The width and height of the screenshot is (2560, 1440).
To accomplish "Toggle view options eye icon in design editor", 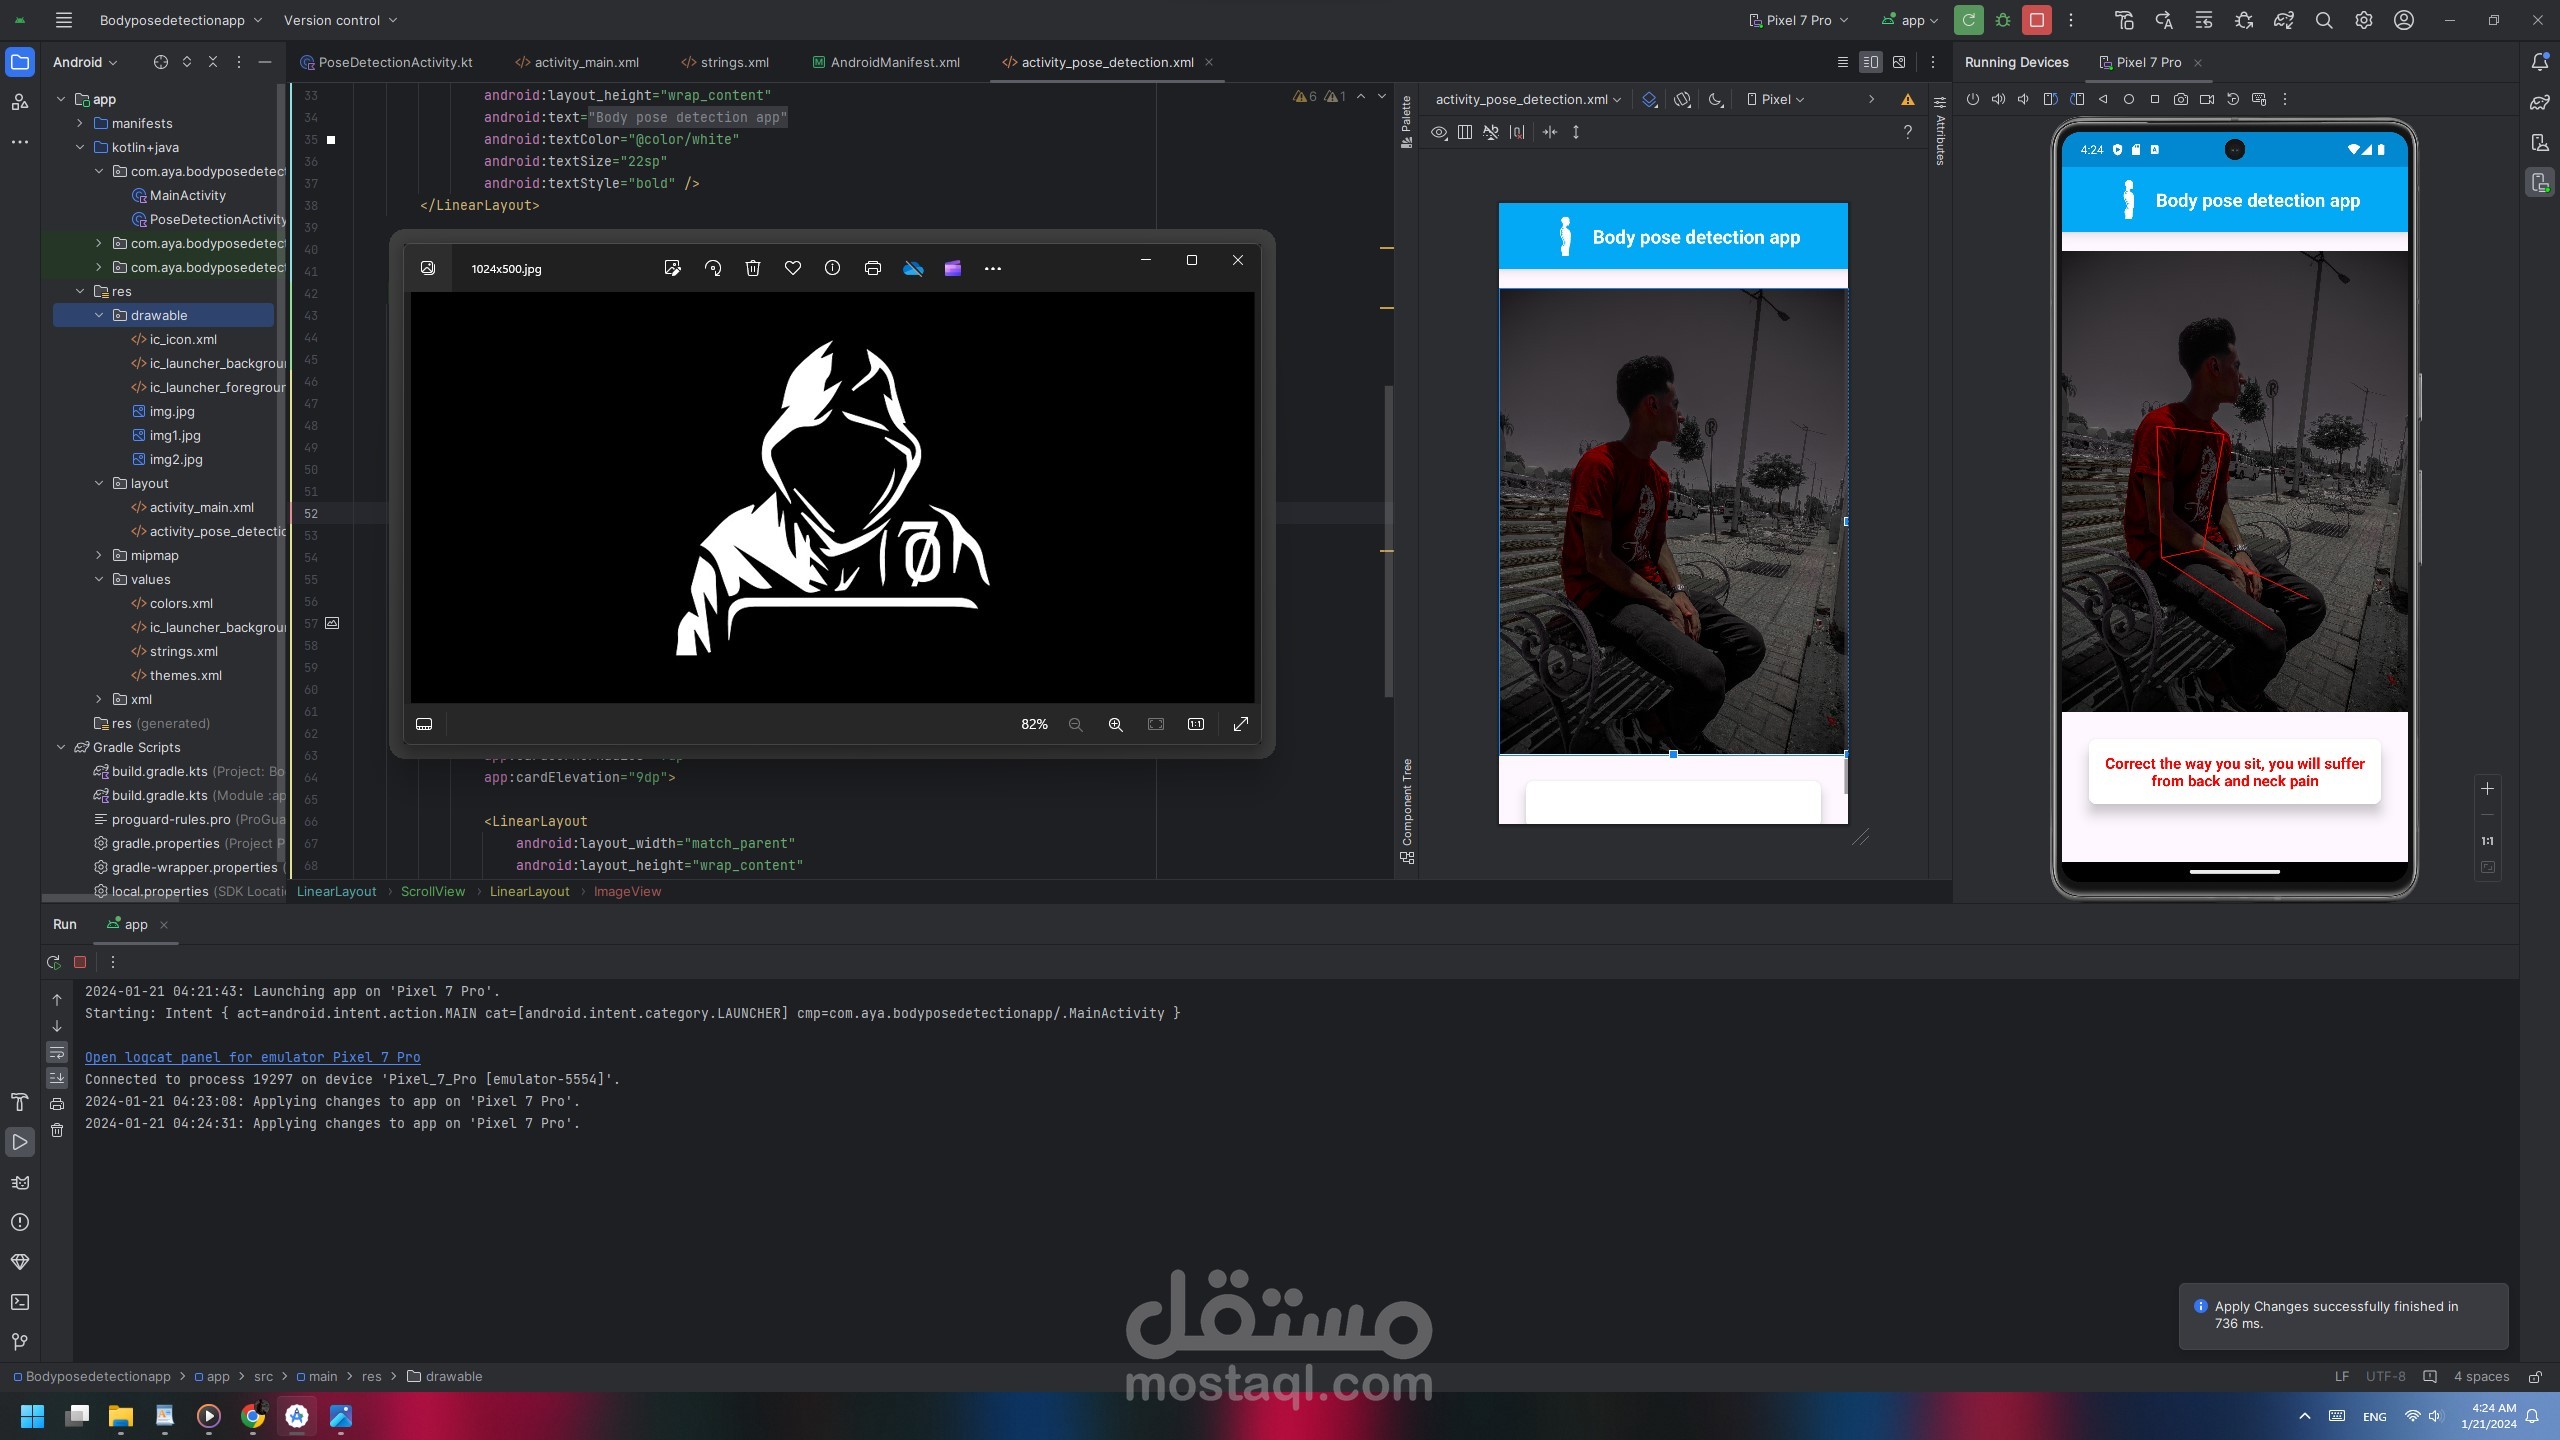I will pos(1439,132).
